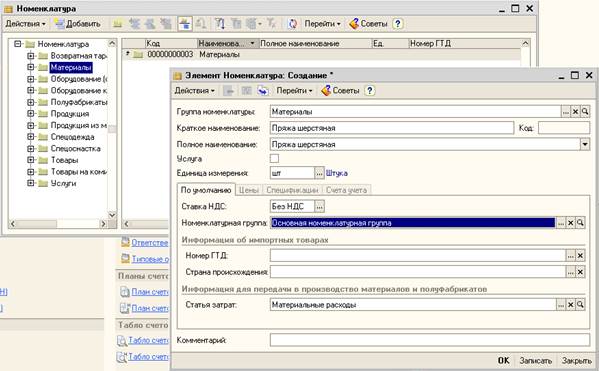
Task: Click tree panel horizontal scroll right arrow
Action: pos(103,224)
